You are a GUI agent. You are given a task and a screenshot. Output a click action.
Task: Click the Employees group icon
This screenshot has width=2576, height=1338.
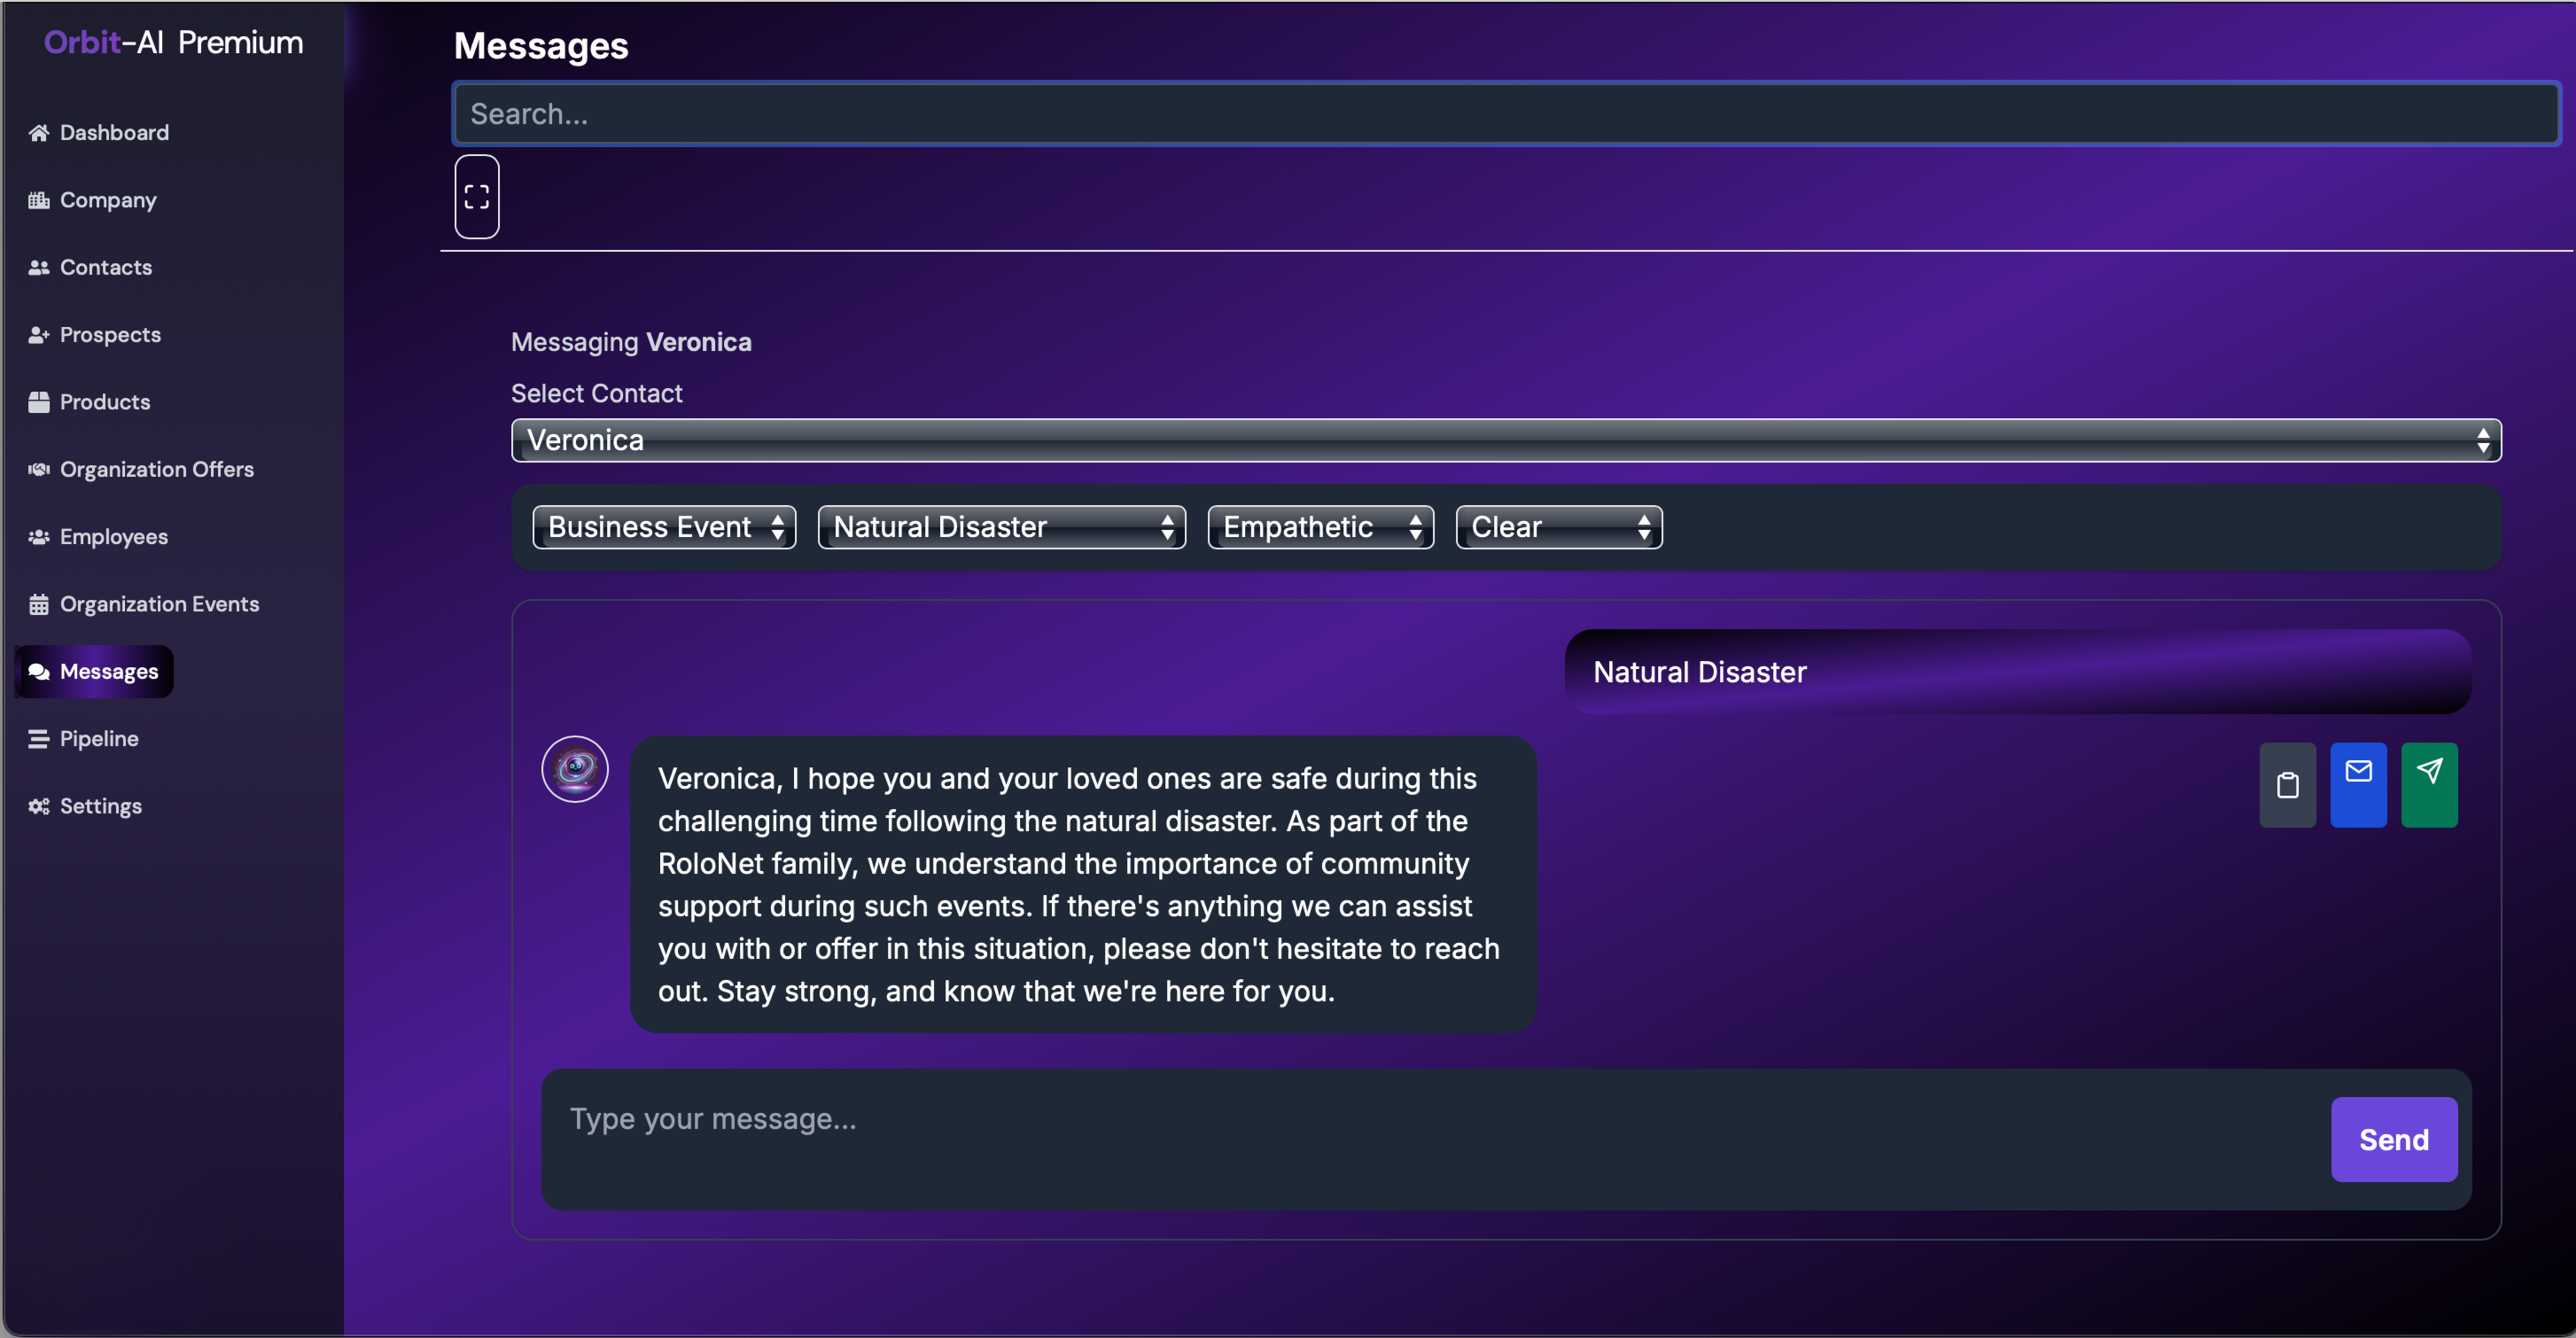(39, 537)
